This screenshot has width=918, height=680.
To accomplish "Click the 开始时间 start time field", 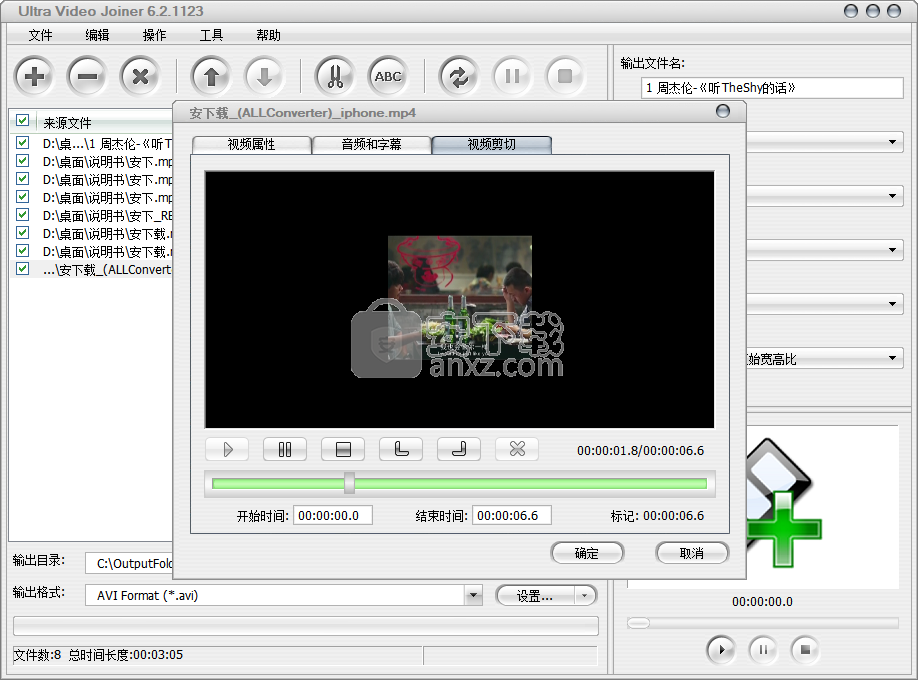I will [333, 515].
